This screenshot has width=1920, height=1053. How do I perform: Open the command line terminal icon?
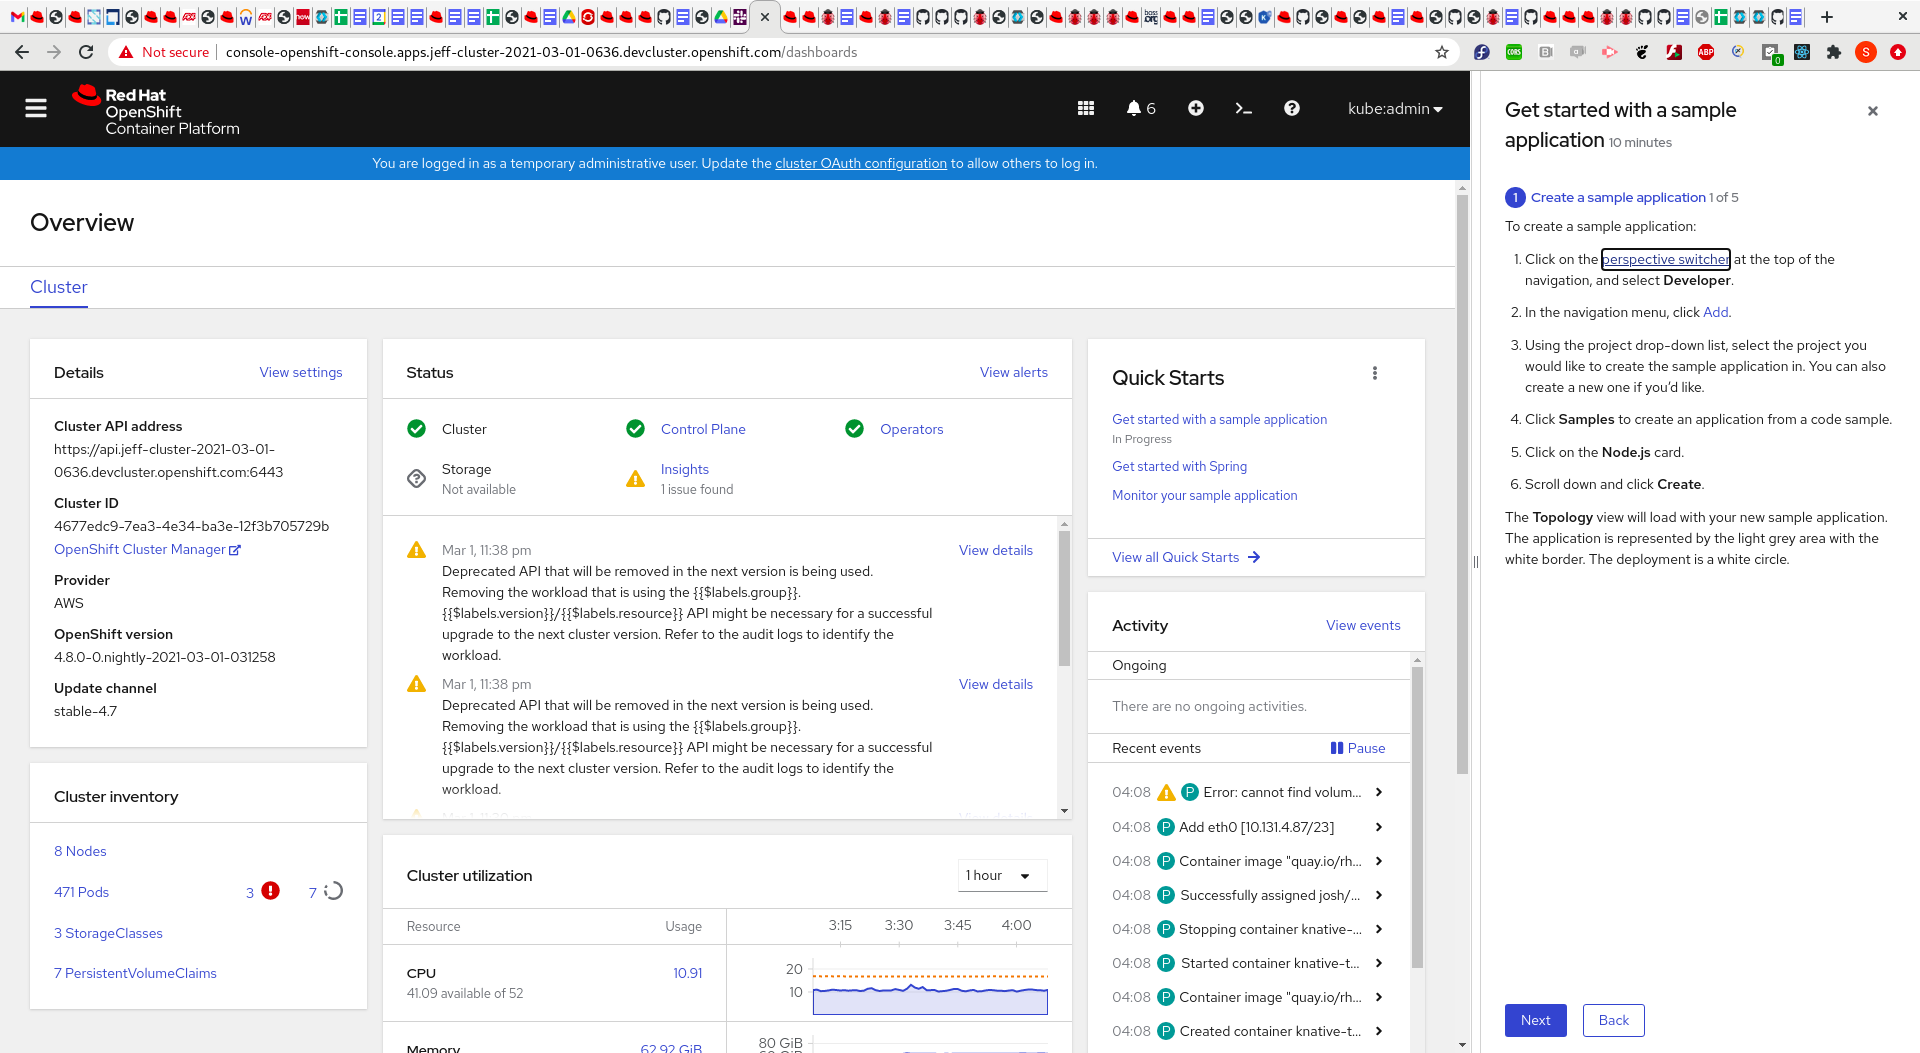pos(1244,109)
